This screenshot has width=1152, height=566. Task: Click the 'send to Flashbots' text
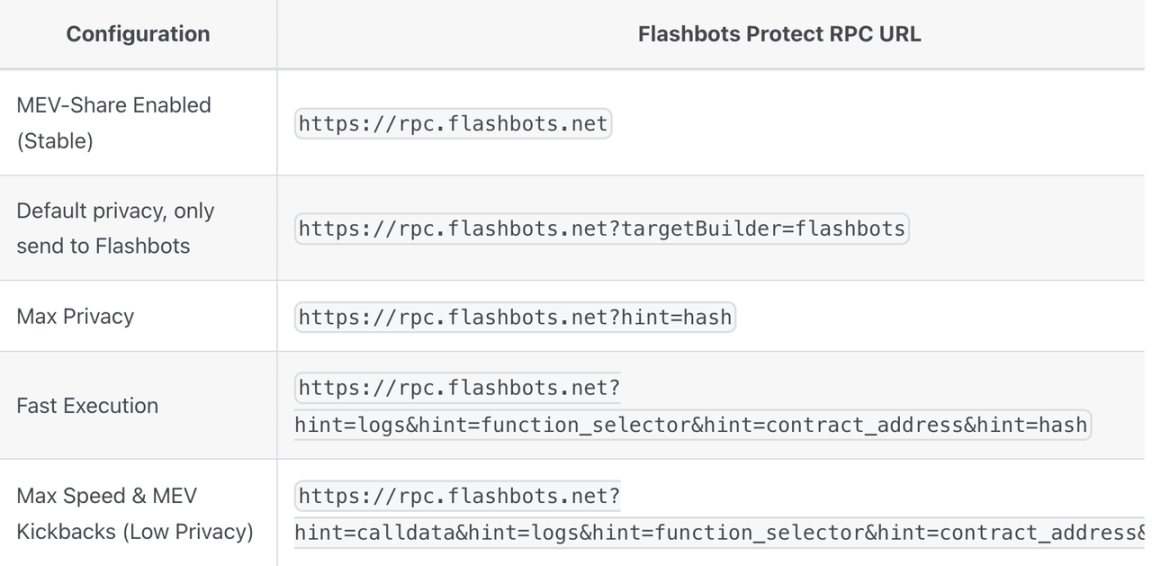103,246
